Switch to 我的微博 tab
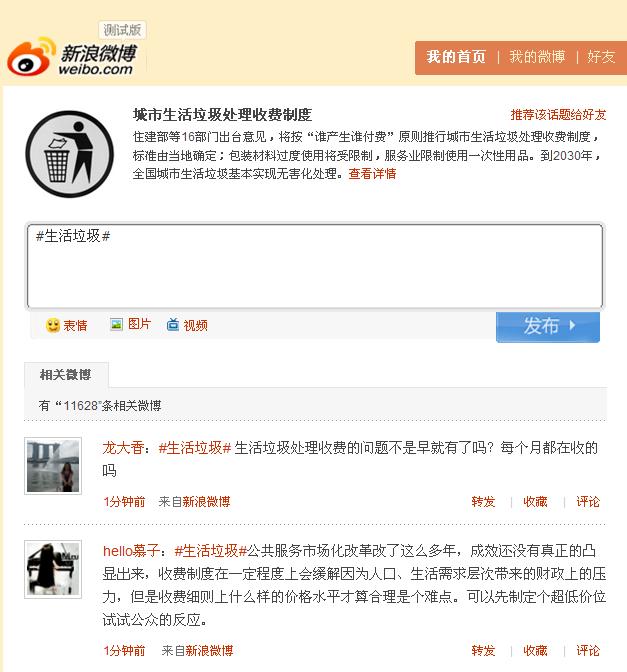627x672 pixels. point(537,57)
